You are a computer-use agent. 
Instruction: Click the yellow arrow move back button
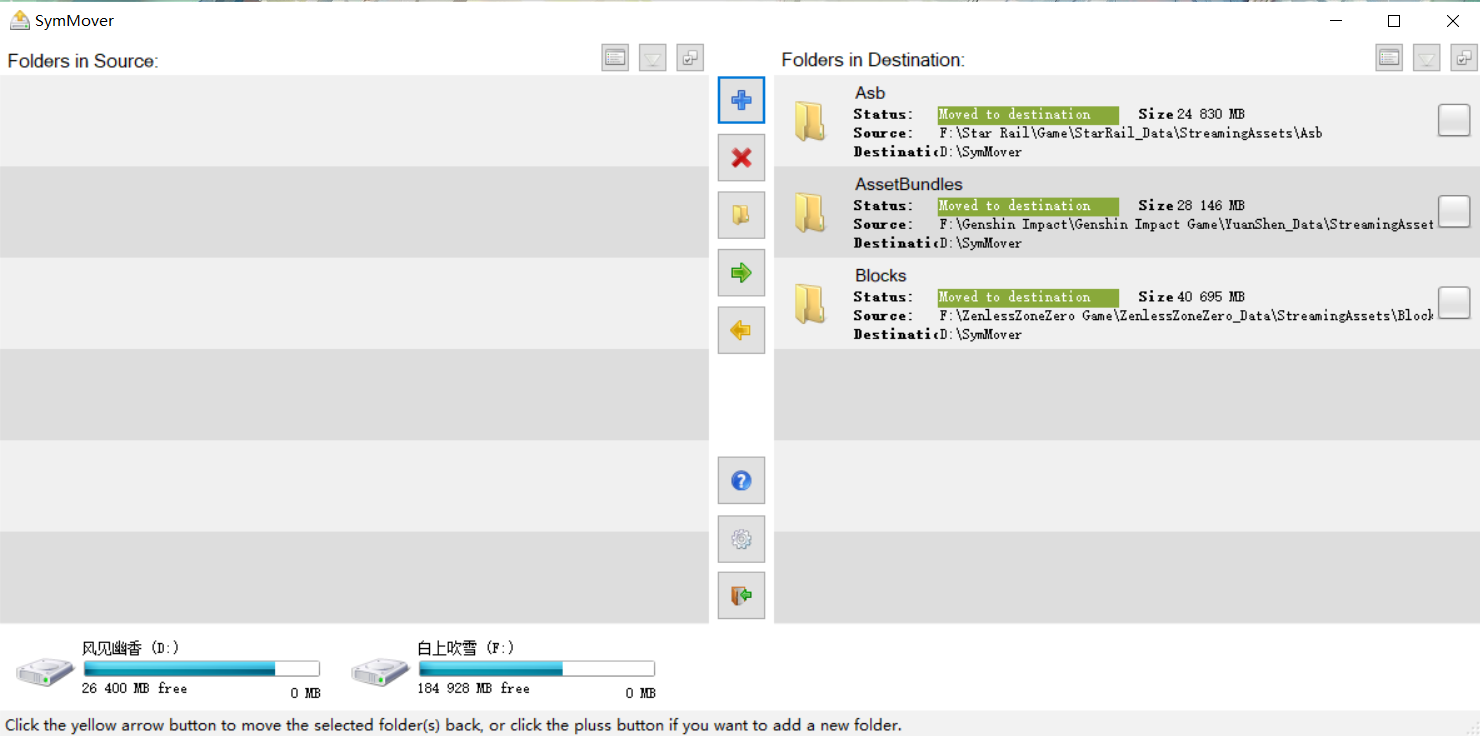741,330
